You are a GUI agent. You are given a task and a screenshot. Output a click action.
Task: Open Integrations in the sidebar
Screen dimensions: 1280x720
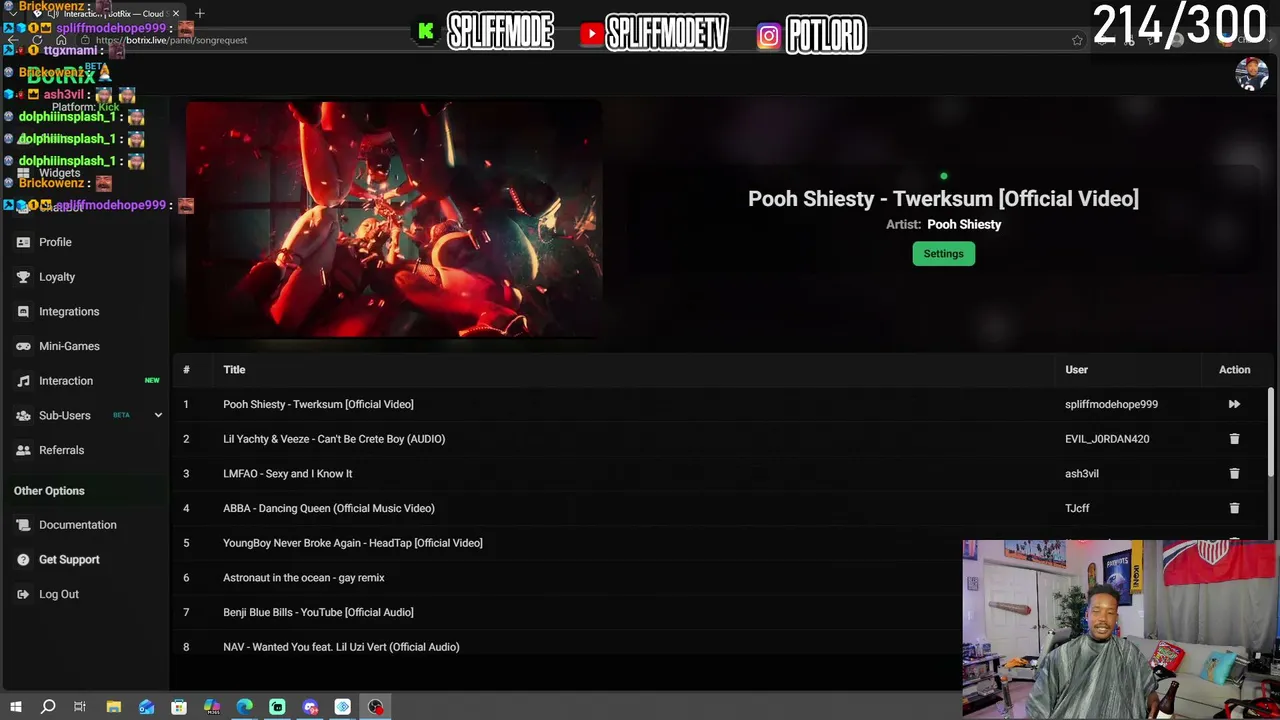[69, 312]
